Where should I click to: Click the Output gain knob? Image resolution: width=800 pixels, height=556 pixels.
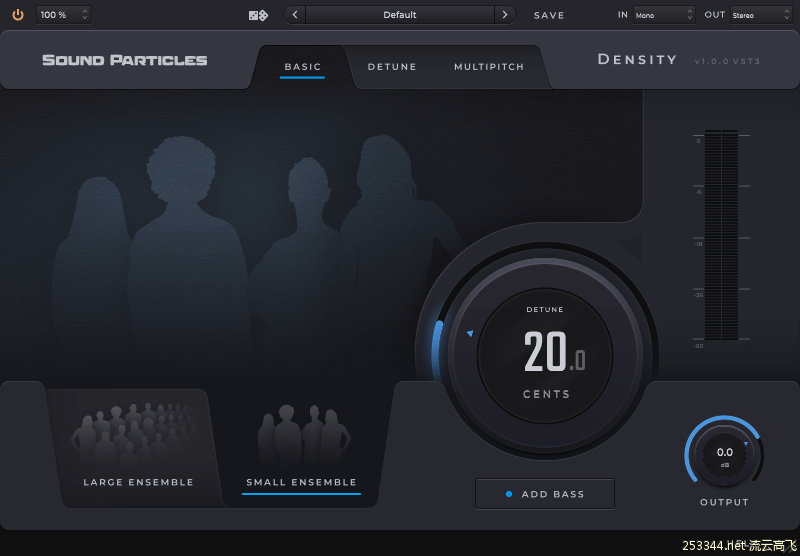click(724, 454)
